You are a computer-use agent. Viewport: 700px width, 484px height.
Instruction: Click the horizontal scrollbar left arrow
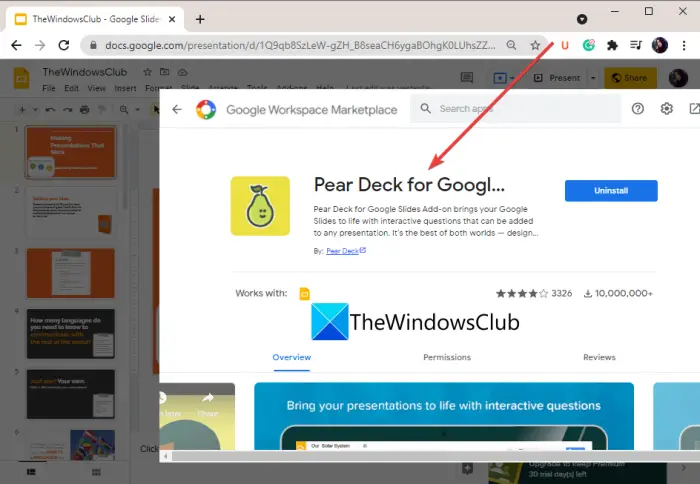click(166, 456)
